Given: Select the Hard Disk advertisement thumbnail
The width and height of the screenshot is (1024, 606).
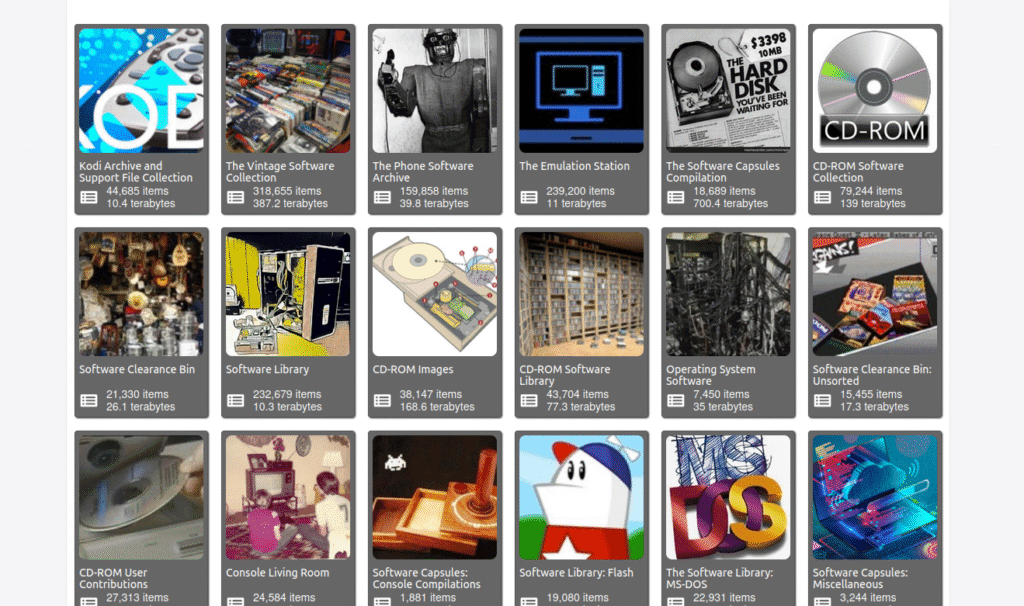Looking at the screenshot, I should (x=728, y=91).
